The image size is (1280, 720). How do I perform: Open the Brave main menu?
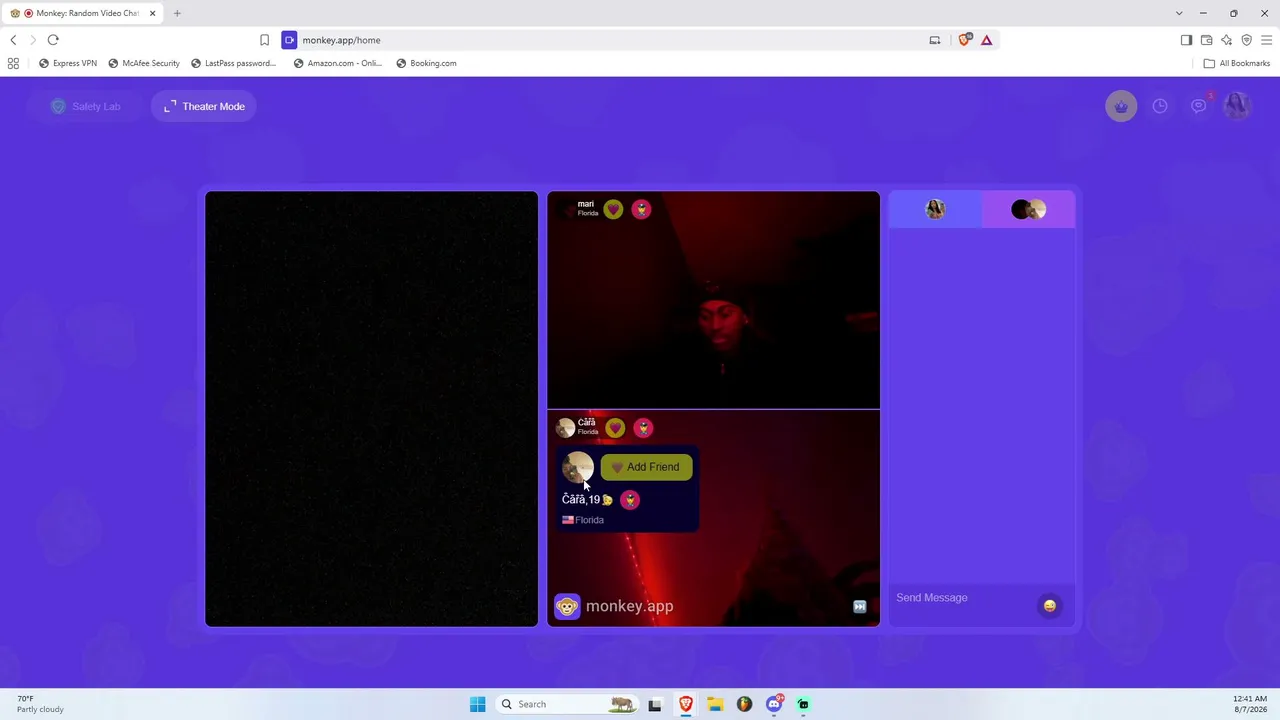click(x=1266, y=40)
